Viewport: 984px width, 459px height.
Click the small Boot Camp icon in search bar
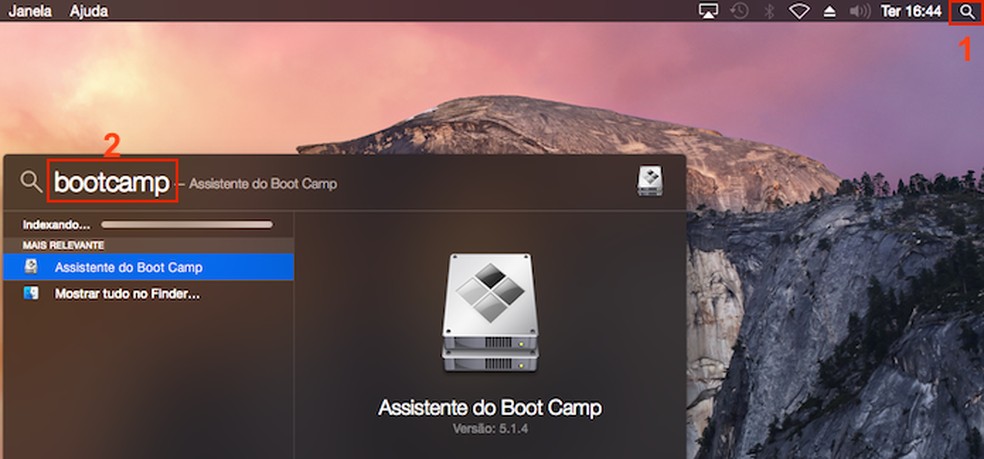pos(650,181)
